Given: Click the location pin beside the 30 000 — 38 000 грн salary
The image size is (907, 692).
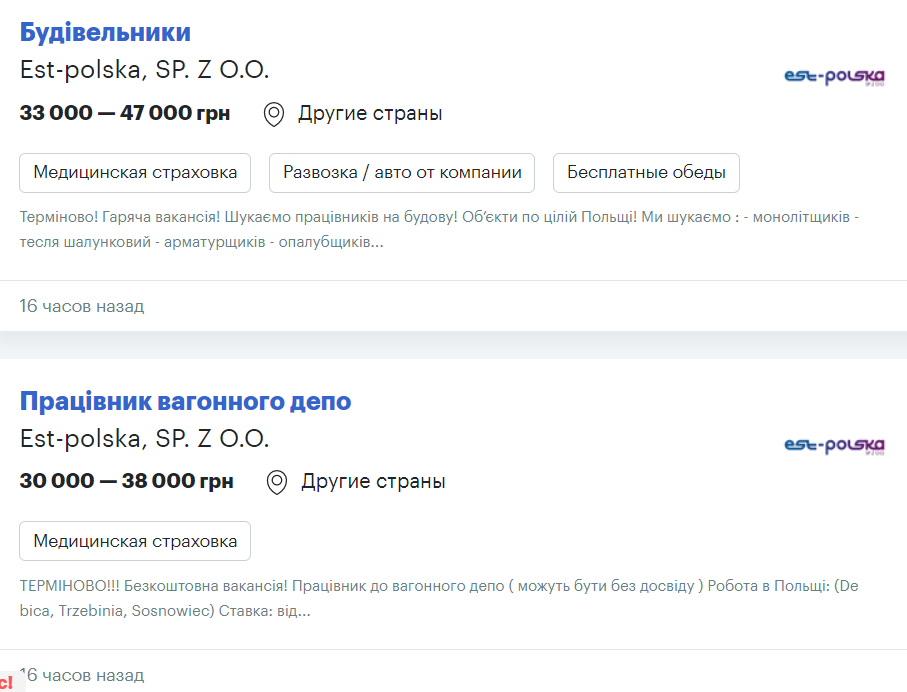Looking at the screenshot, I should coord(277,482).
